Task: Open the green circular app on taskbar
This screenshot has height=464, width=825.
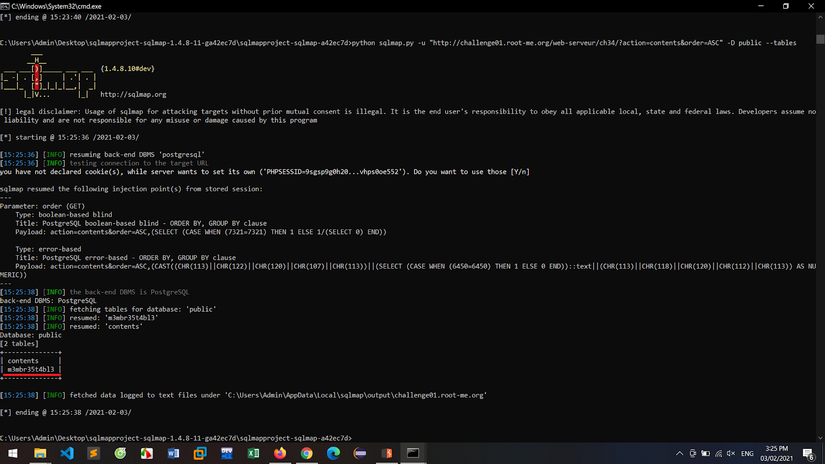Action: coord(120,453)
